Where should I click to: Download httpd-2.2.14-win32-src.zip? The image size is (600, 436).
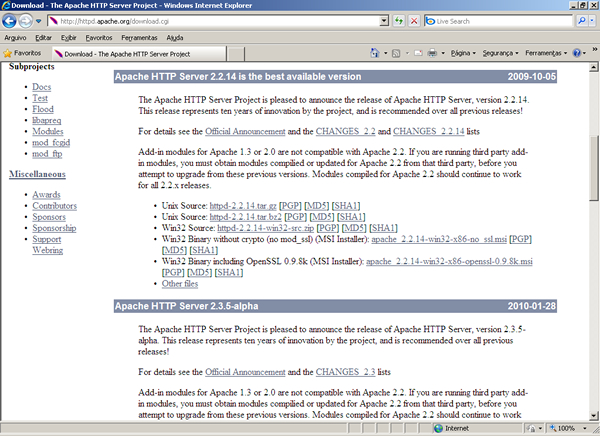click(x=266, y=228)
